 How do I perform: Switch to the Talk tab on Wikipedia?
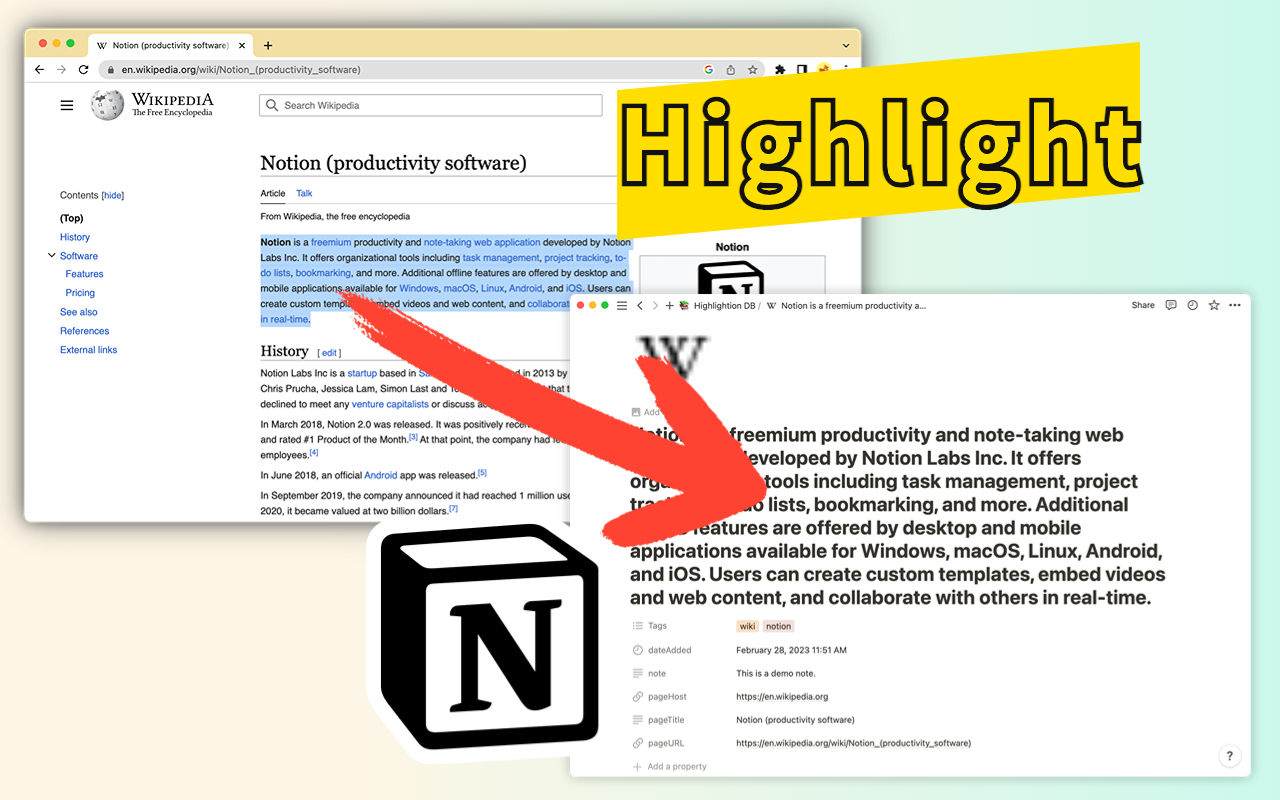(x=304, y=193)
